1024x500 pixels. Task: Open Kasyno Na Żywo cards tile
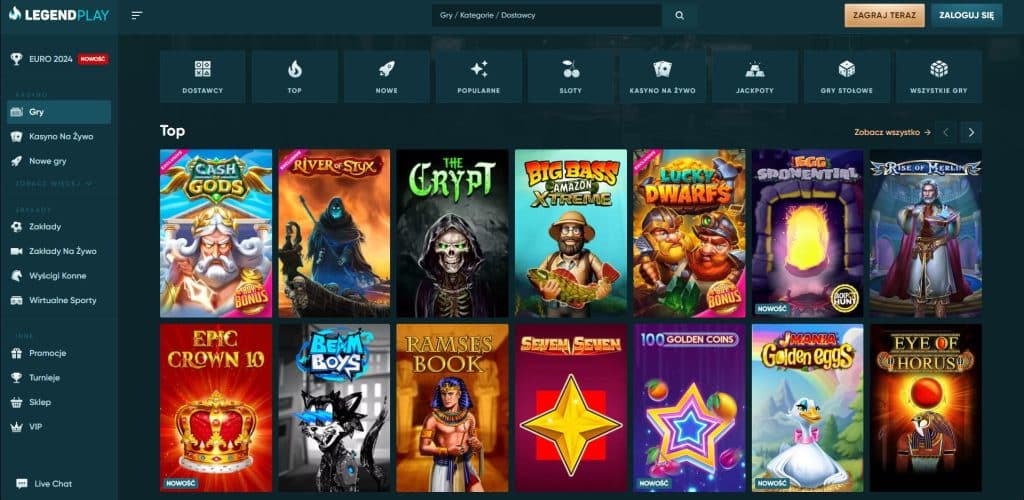point(662,77)
